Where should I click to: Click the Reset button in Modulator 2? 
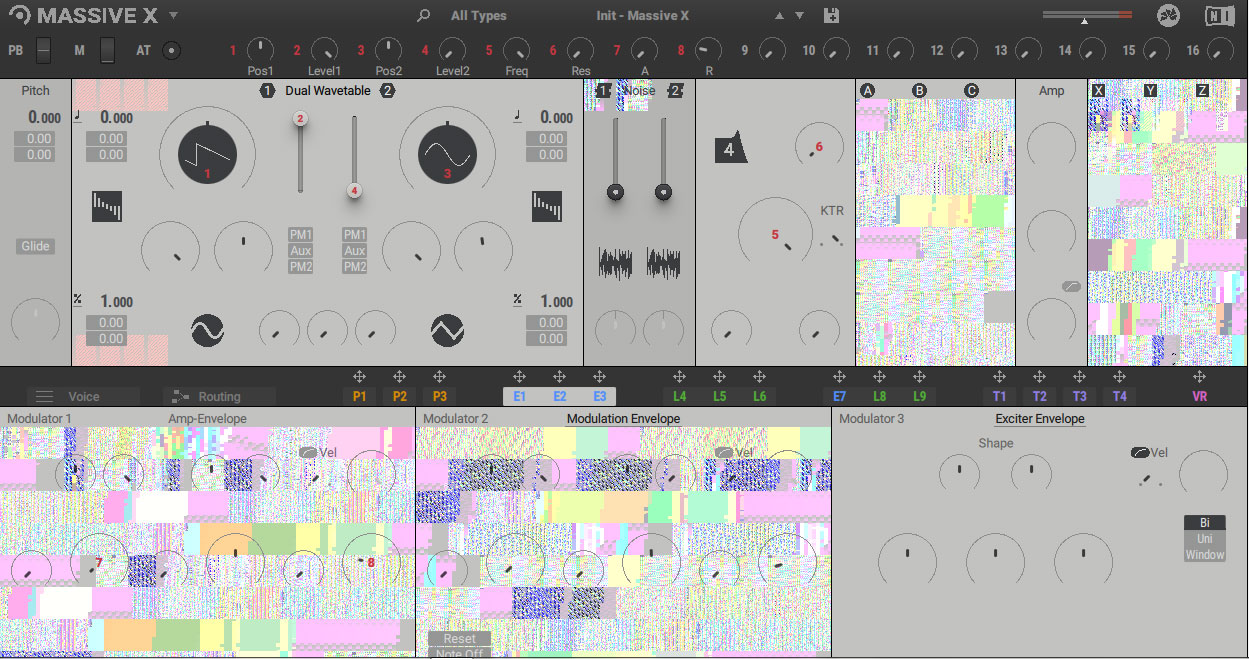pos(459,639)
